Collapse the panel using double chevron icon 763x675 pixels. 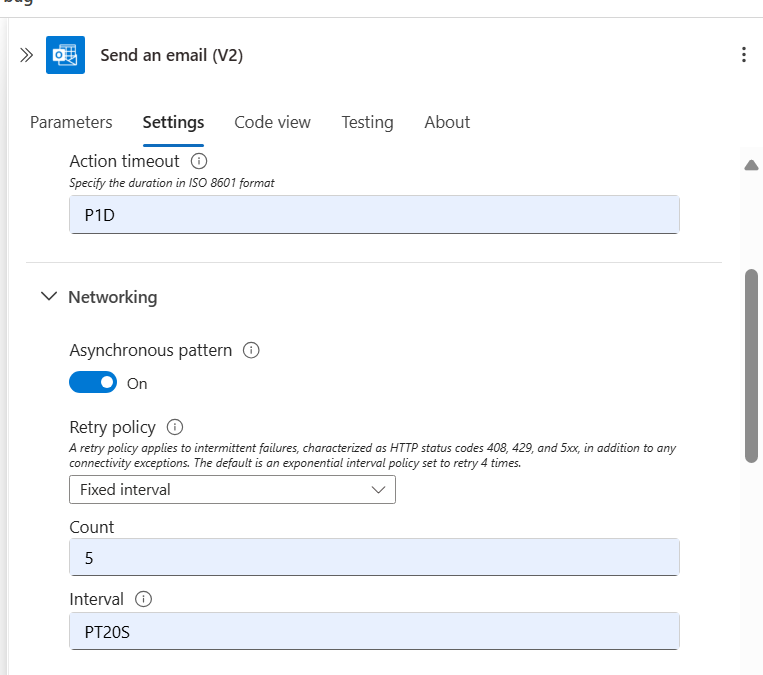tap(26, 55)
